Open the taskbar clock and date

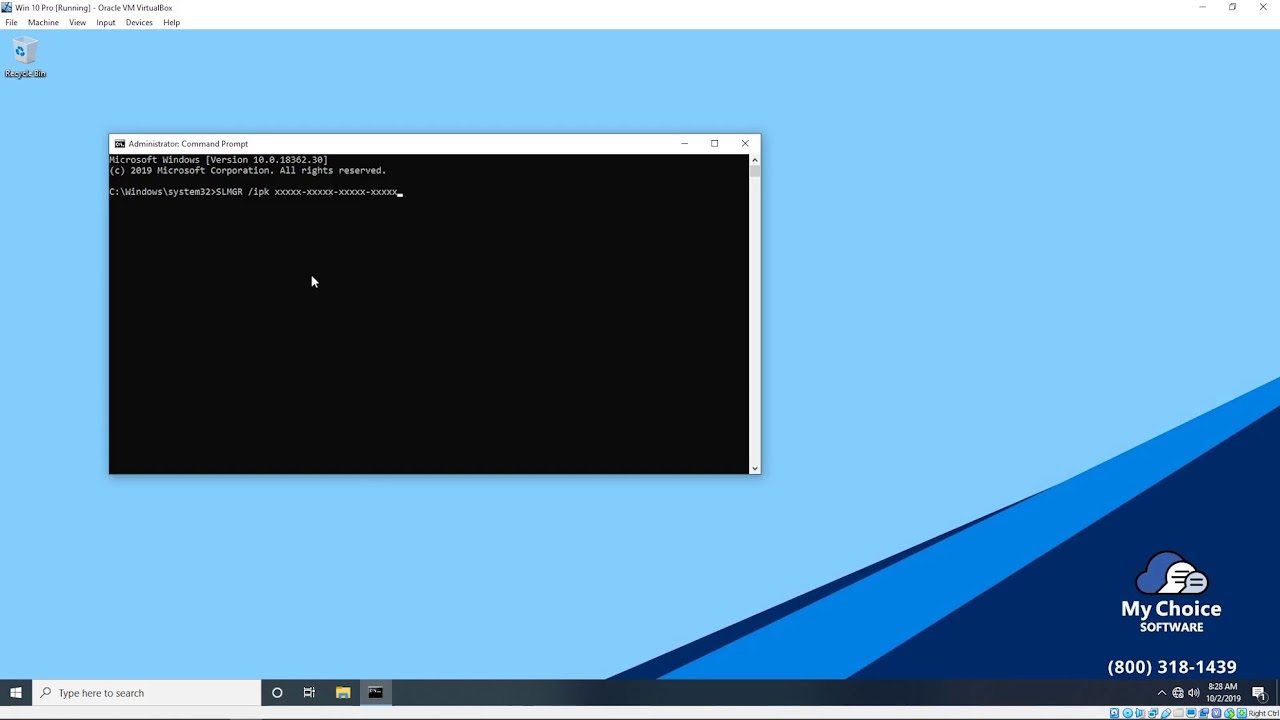(x=1223, y=692)
